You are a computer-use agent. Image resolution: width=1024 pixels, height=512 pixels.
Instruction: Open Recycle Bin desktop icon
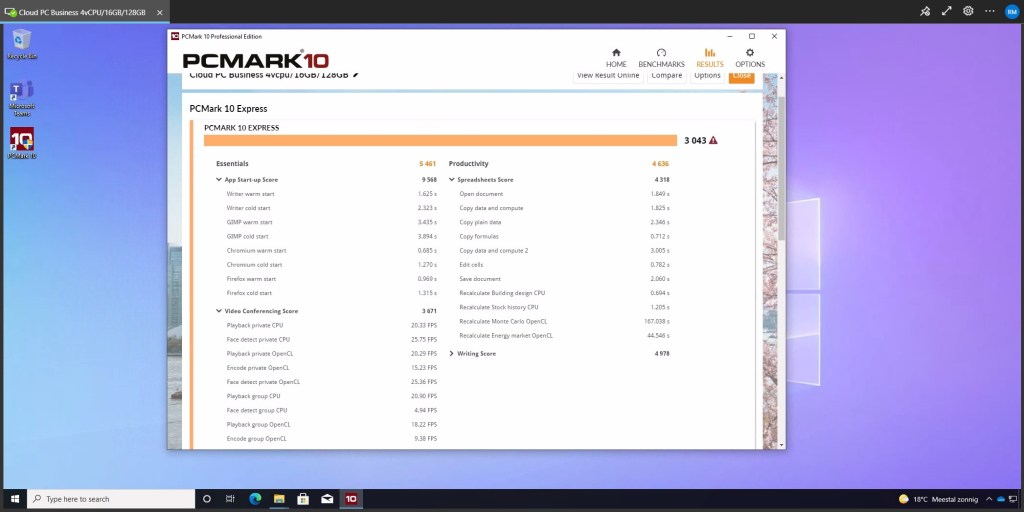tap(22, 44)
